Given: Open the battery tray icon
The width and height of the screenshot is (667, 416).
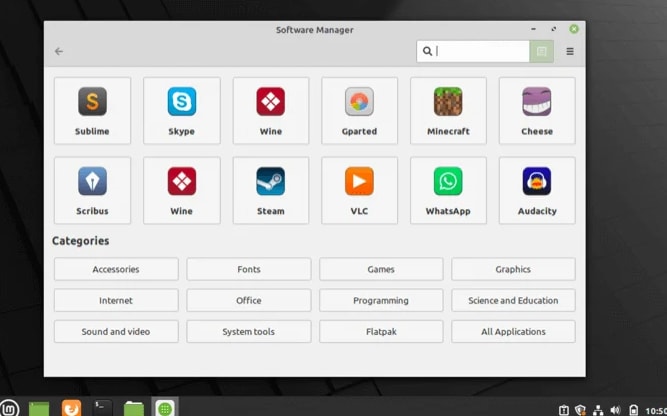Looking at the screenshot, I should pyautogui.click(x=633, y=410).
